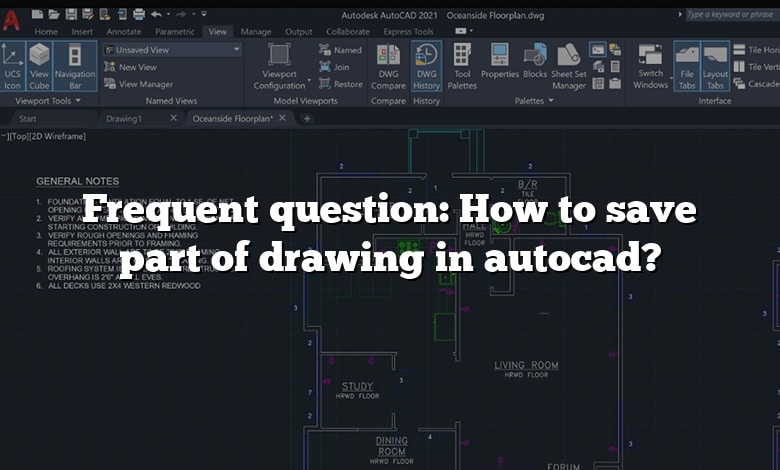
Task: Click the [Top] viewport view control
Action: point(19,136)
